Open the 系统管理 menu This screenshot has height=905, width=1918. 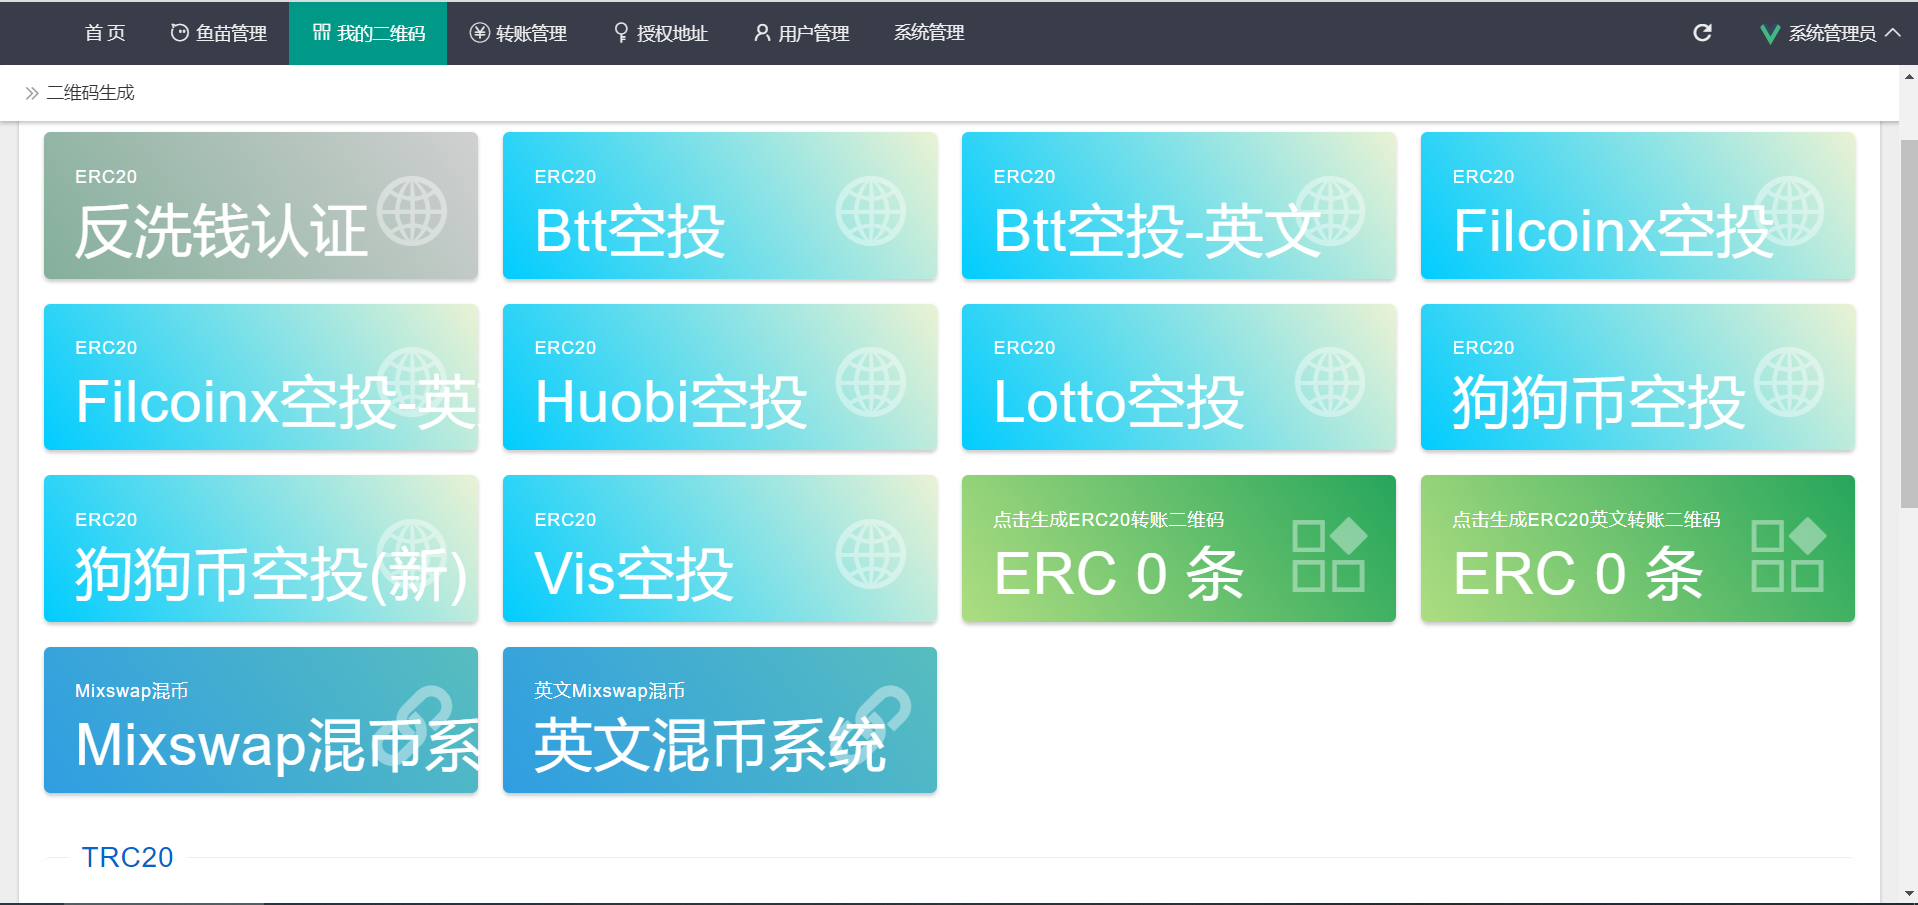[929, 33]
